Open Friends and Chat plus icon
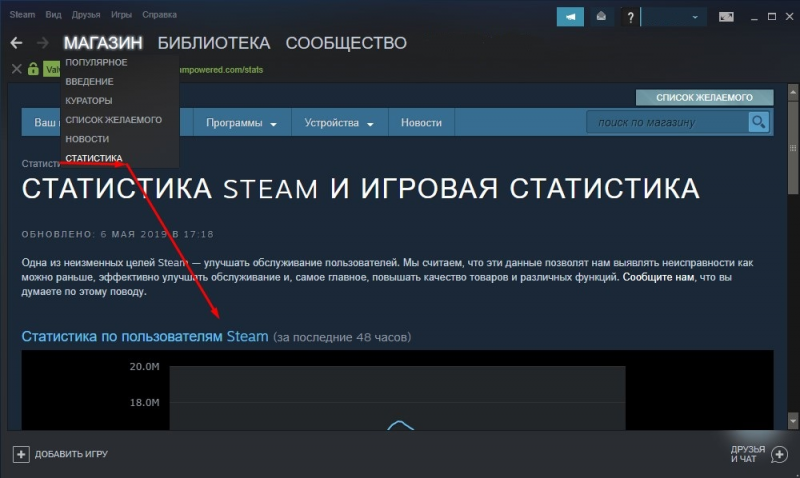The image size is (800, 478). click(779, 454)
